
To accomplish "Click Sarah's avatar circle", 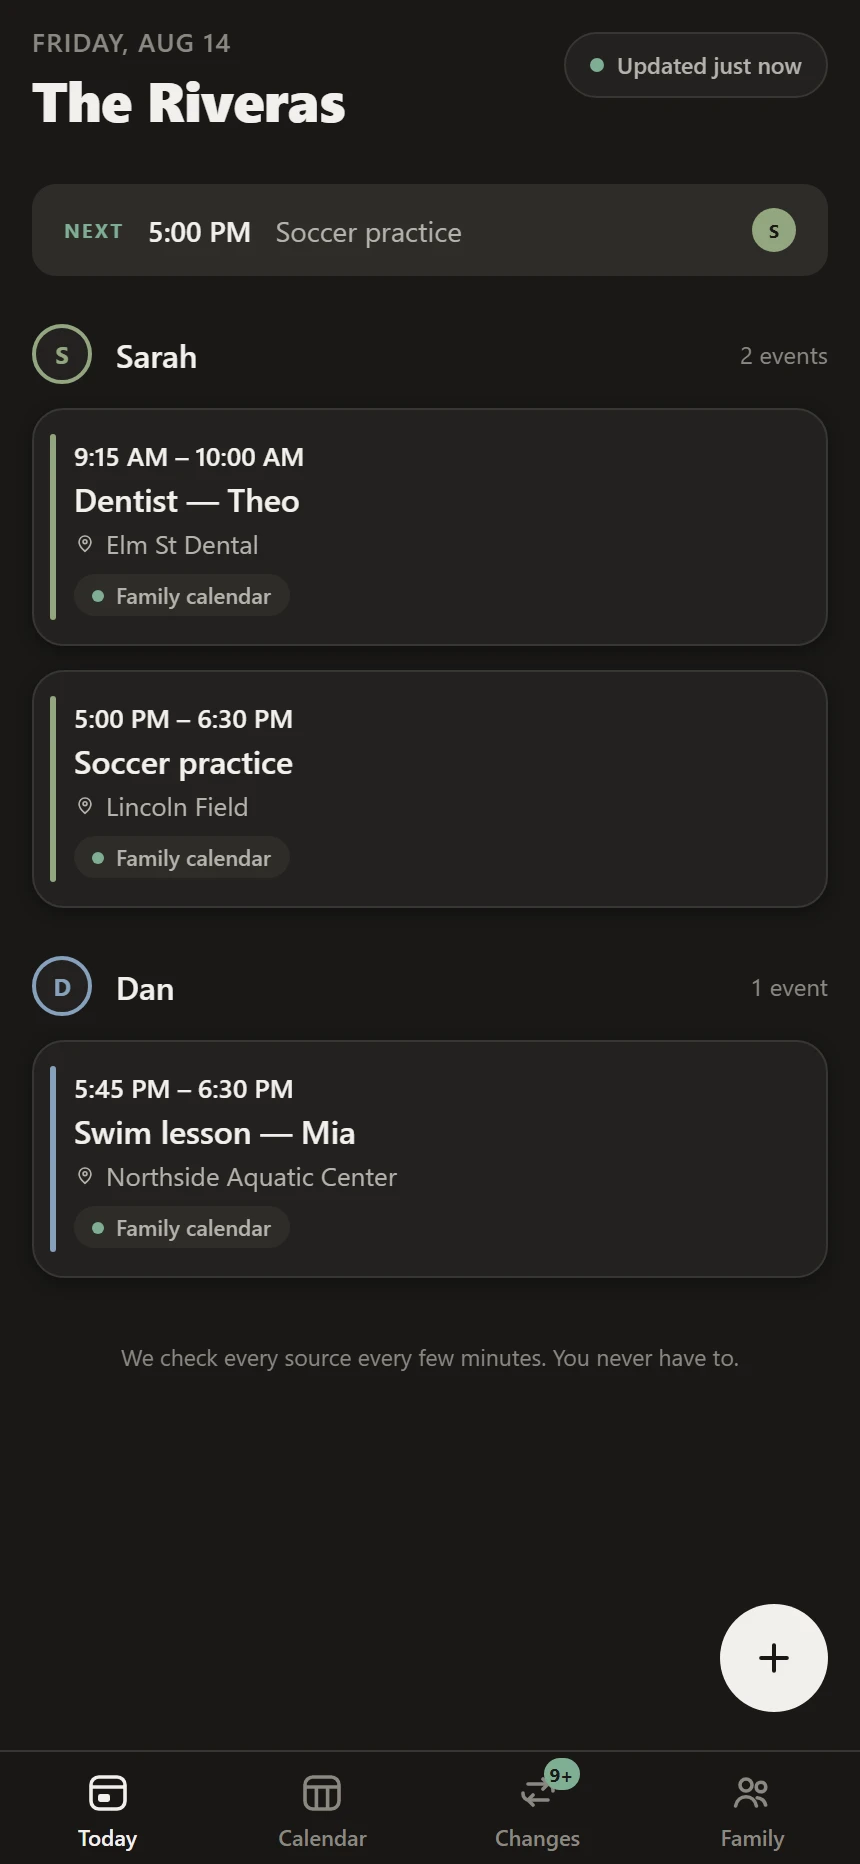I will pyautogui.click(x=62, y=355).
